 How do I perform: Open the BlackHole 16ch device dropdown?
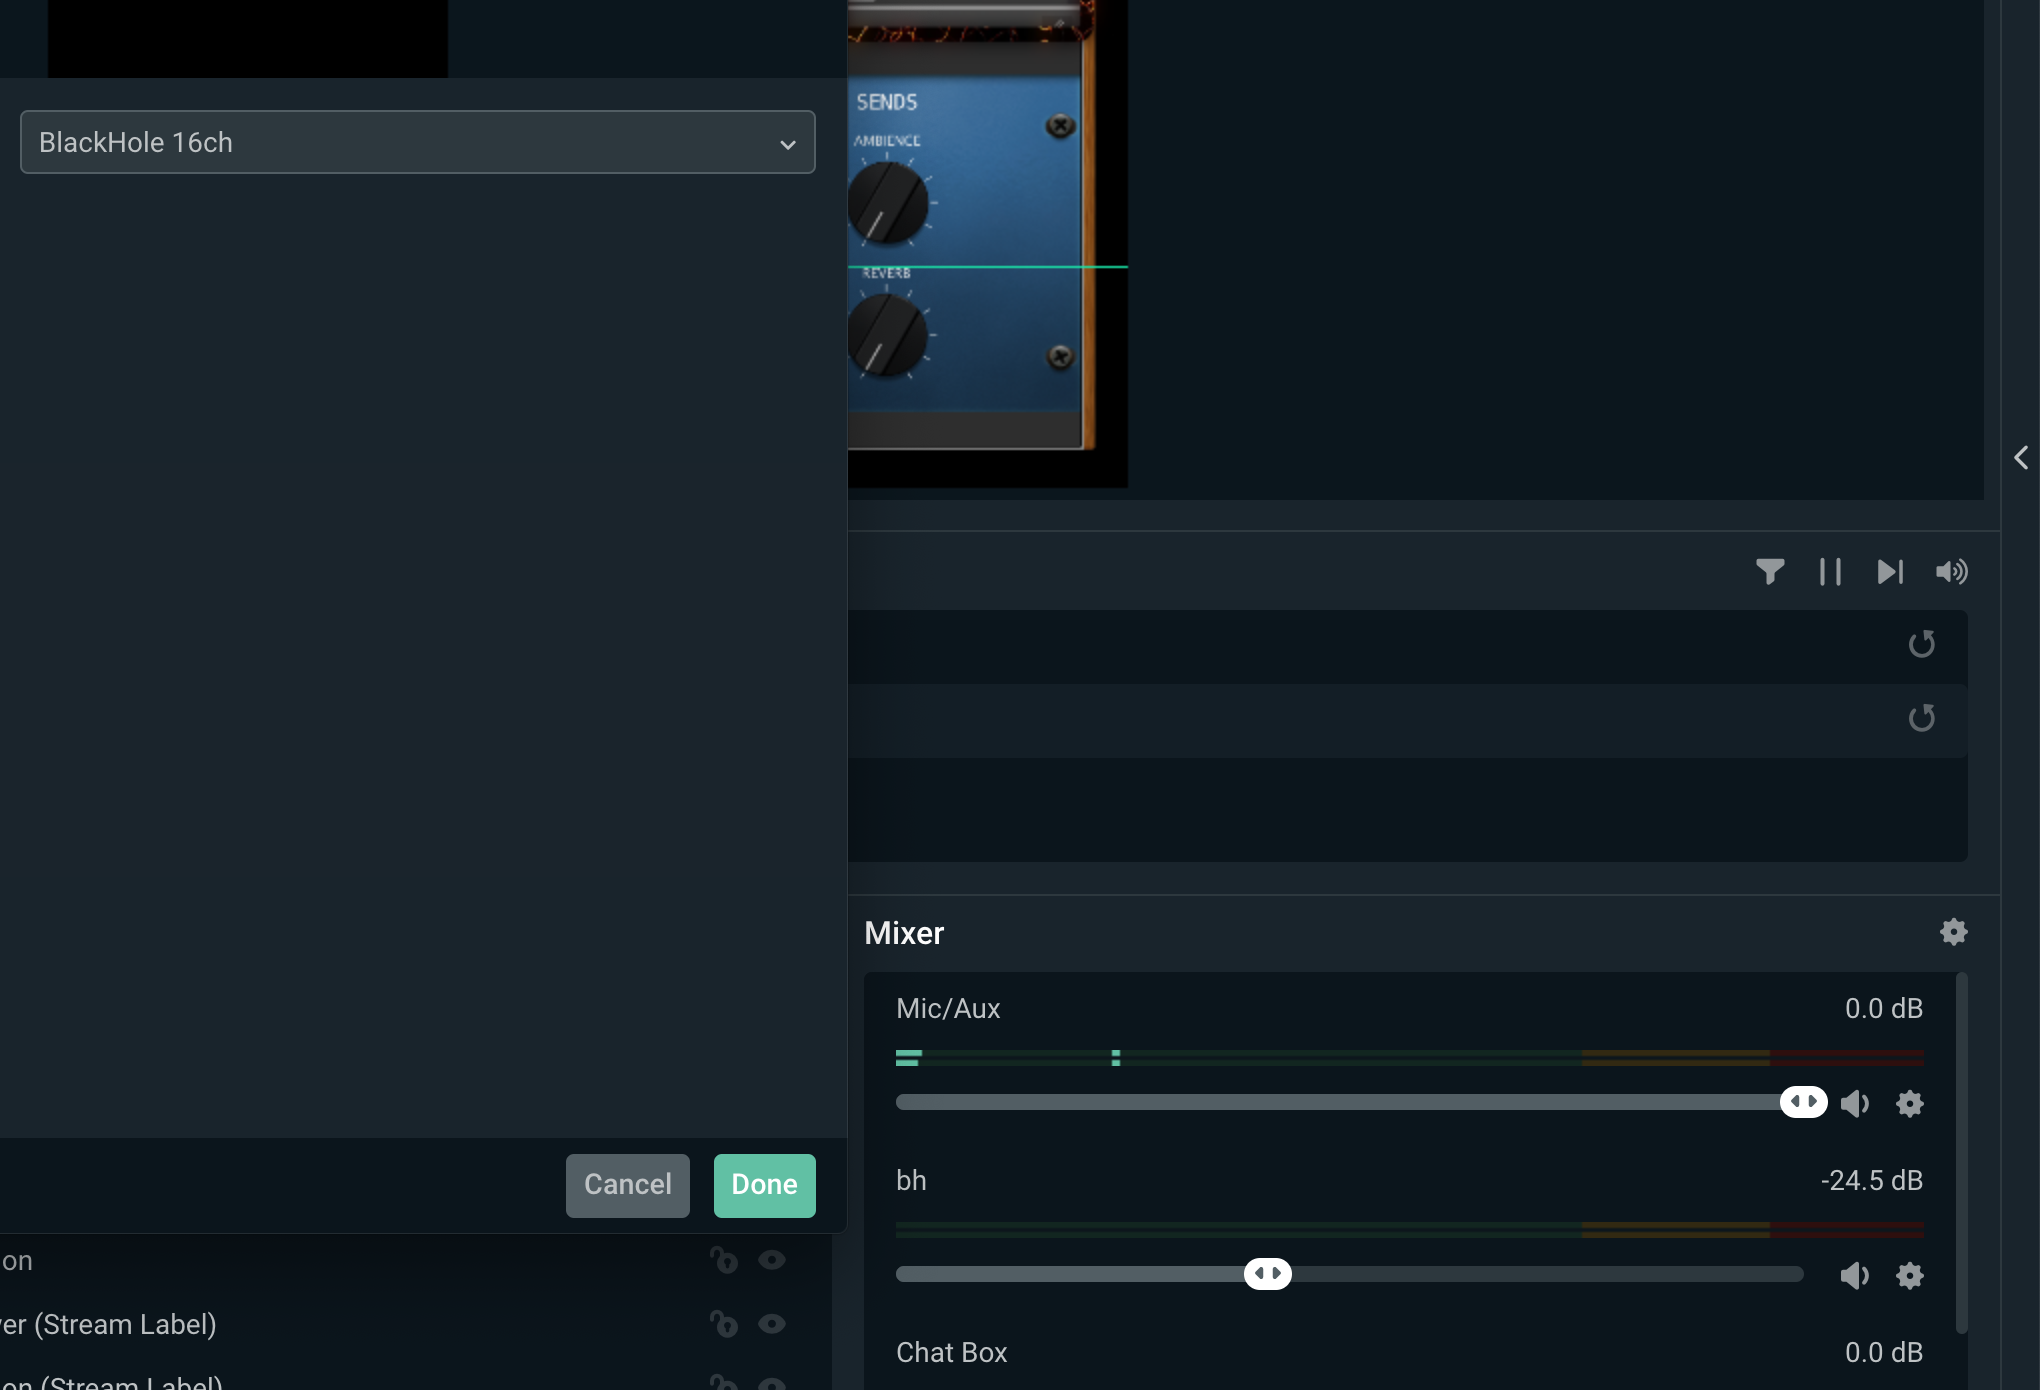pyautogui.click(x=417, y=142)
